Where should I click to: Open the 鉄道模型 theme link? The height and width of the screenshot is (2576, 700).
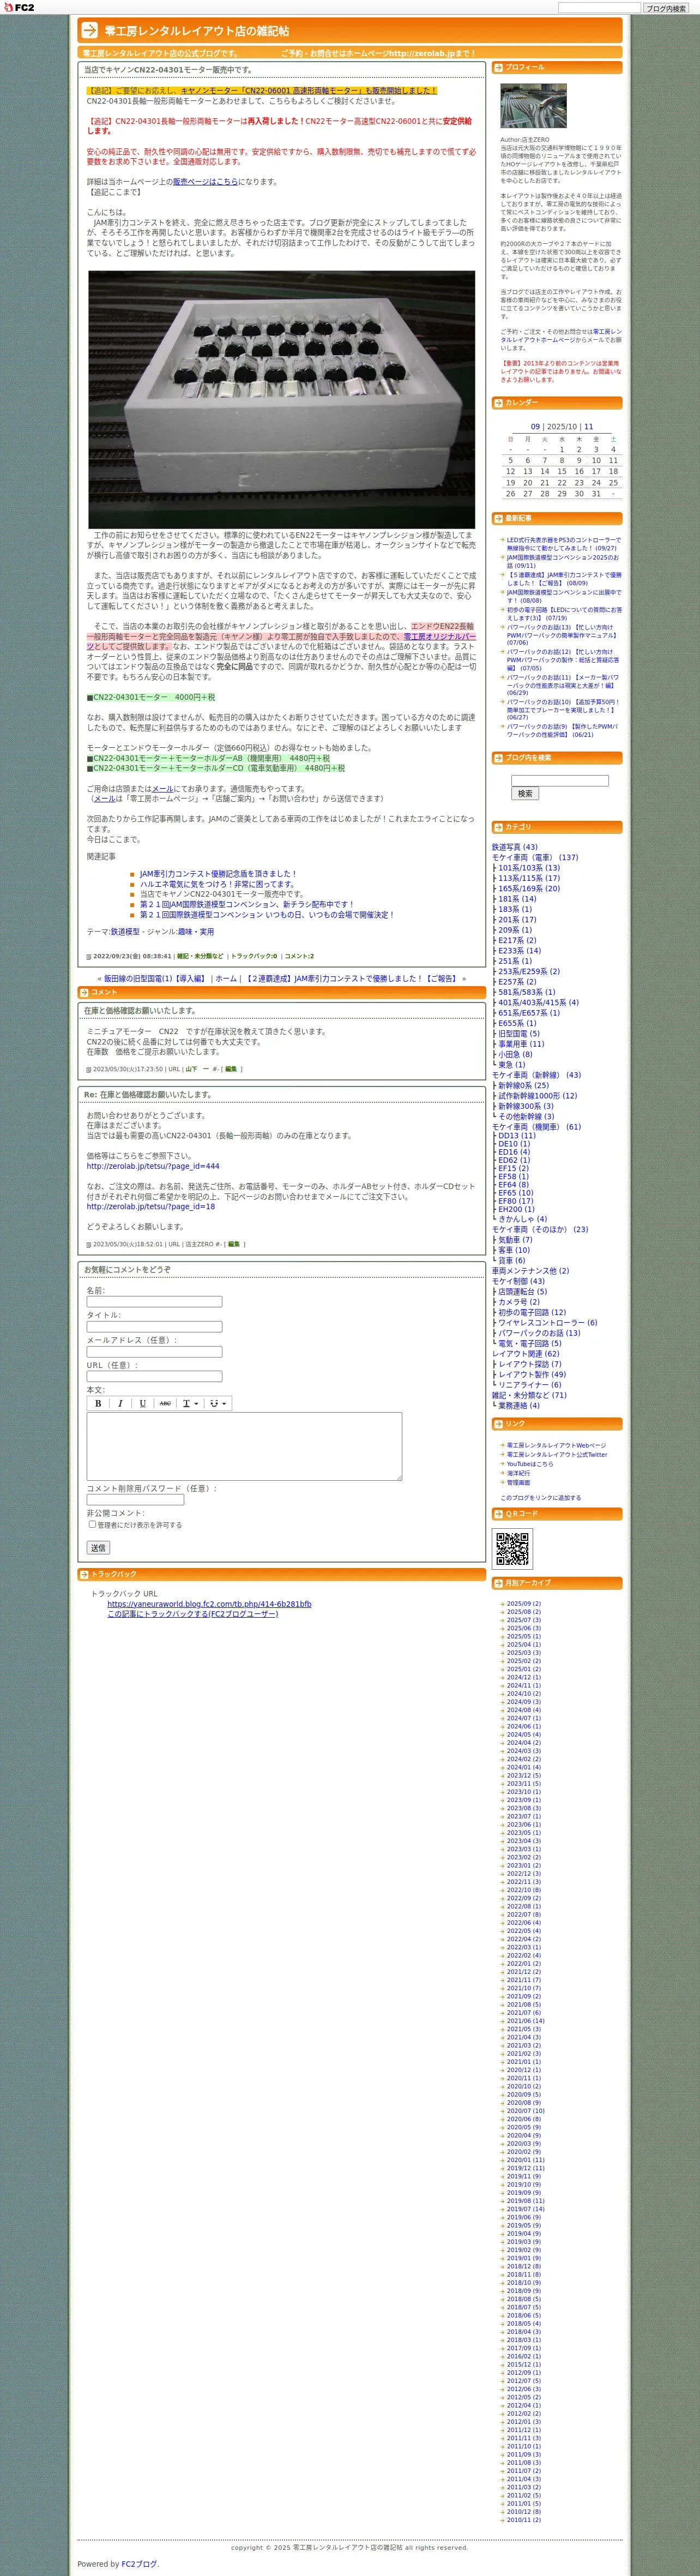point(125,932)
